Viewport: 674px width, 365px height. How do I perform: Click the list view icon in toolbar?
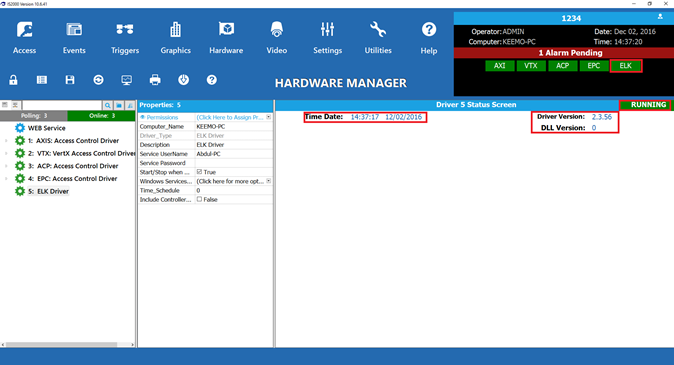[42, 80]
